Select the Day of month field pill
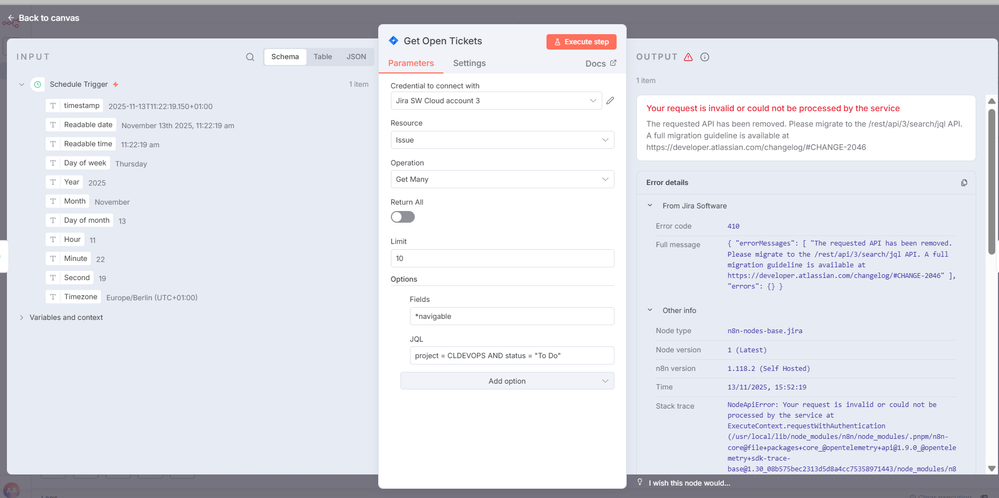 click(80, 220)
